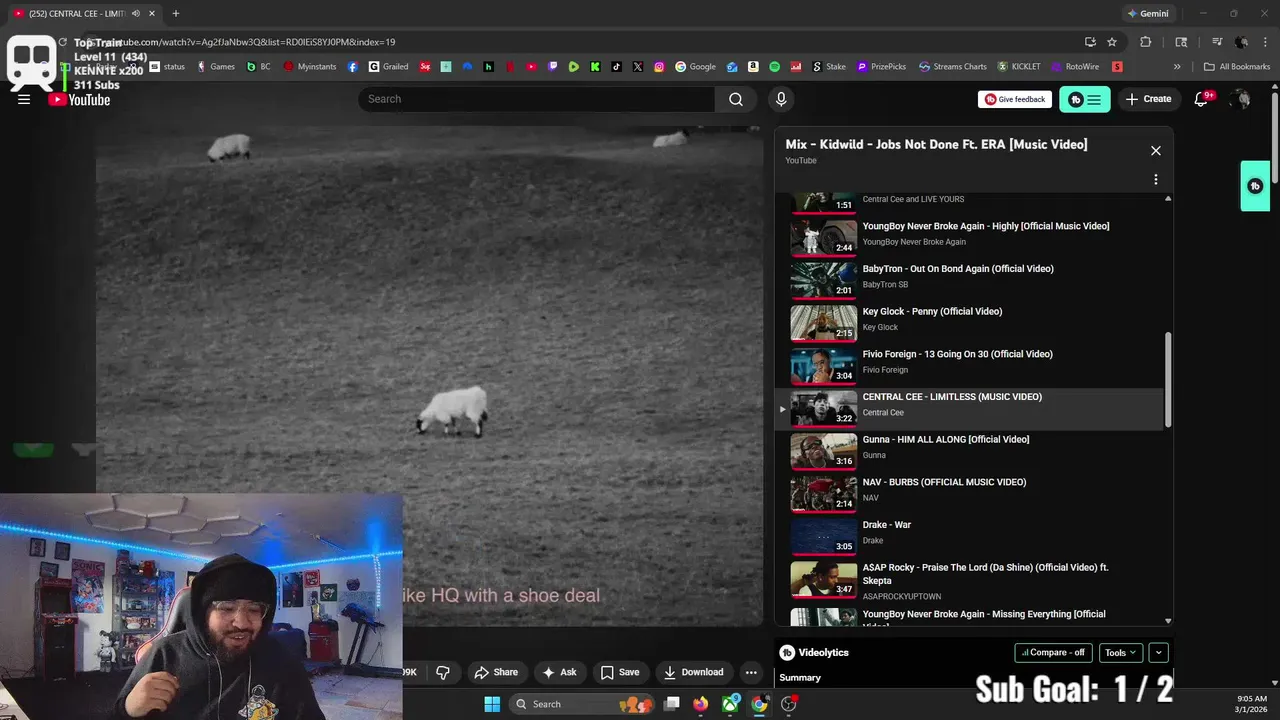Open the RotoWire bookmark
This screenshot has width=1280, height=720.
(x=1075, y=67)
